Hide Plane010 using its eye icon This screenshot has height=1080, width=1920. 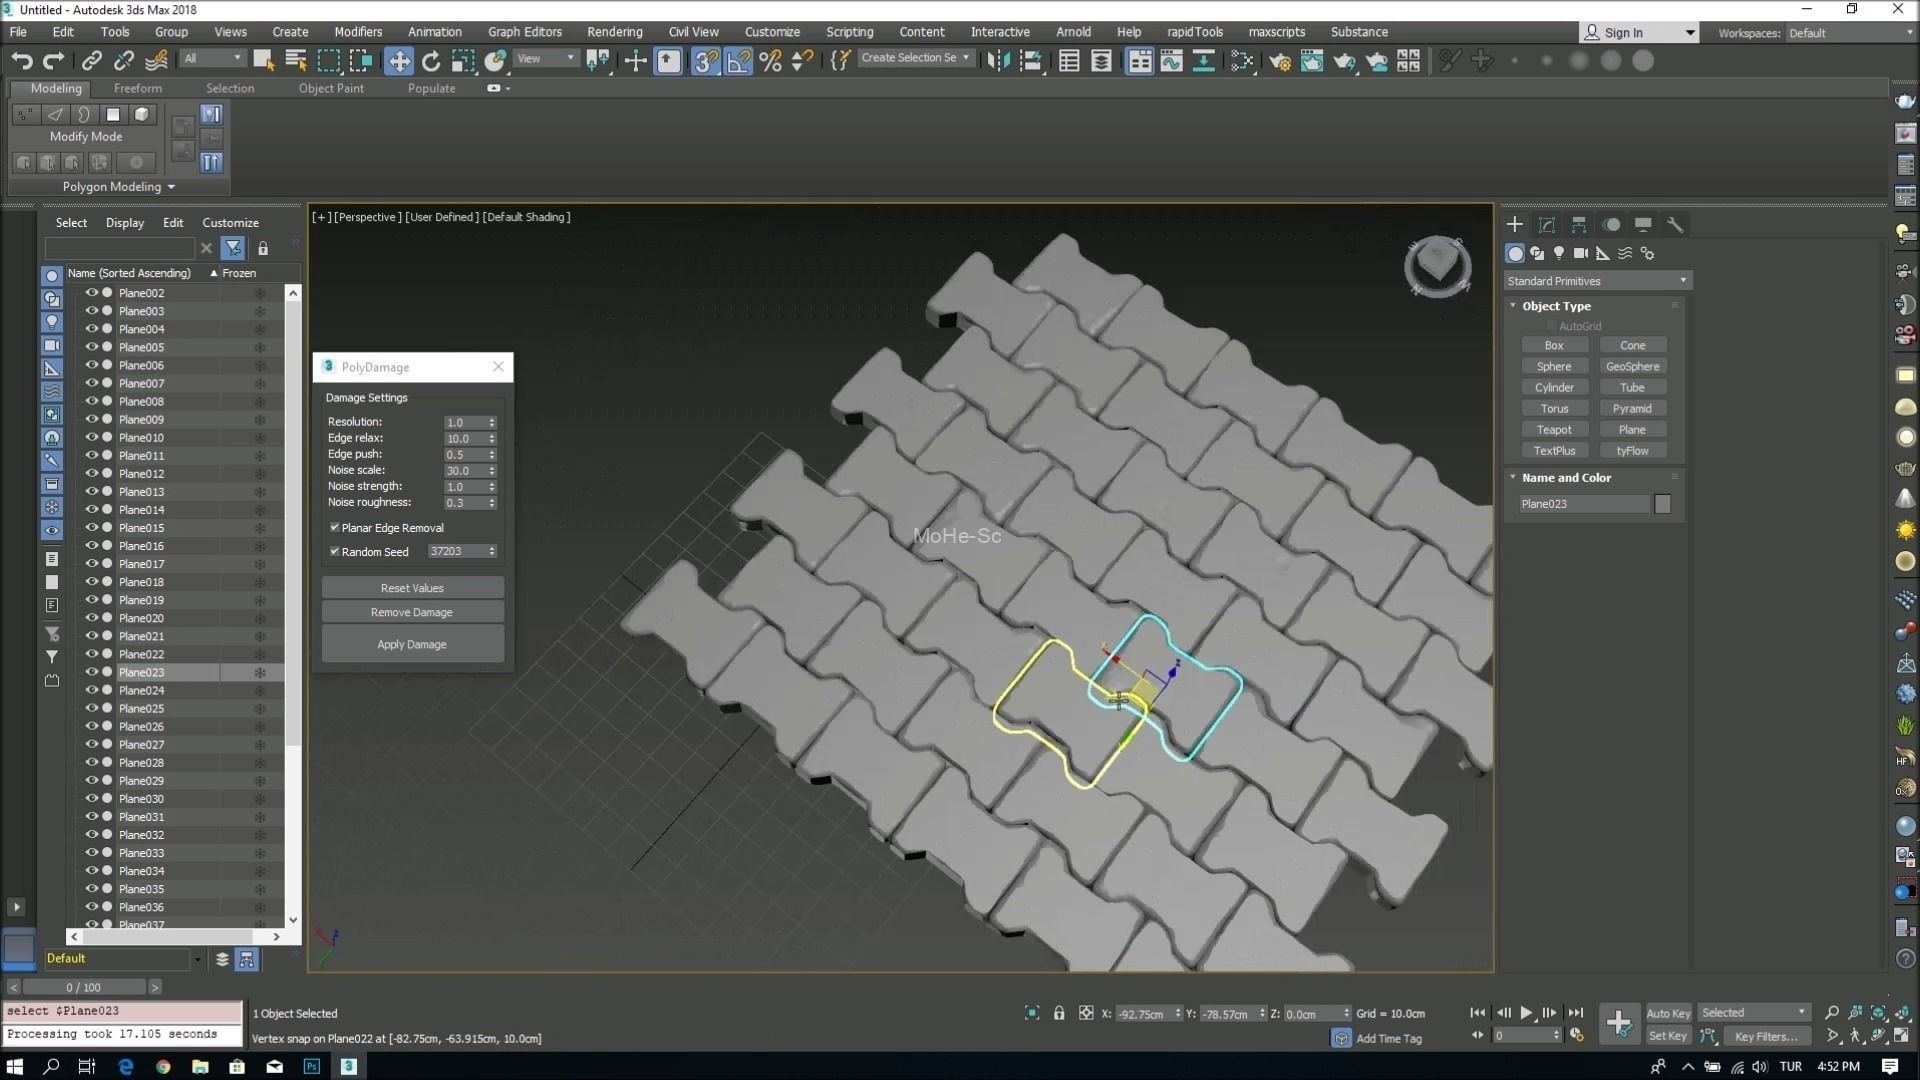91,437
